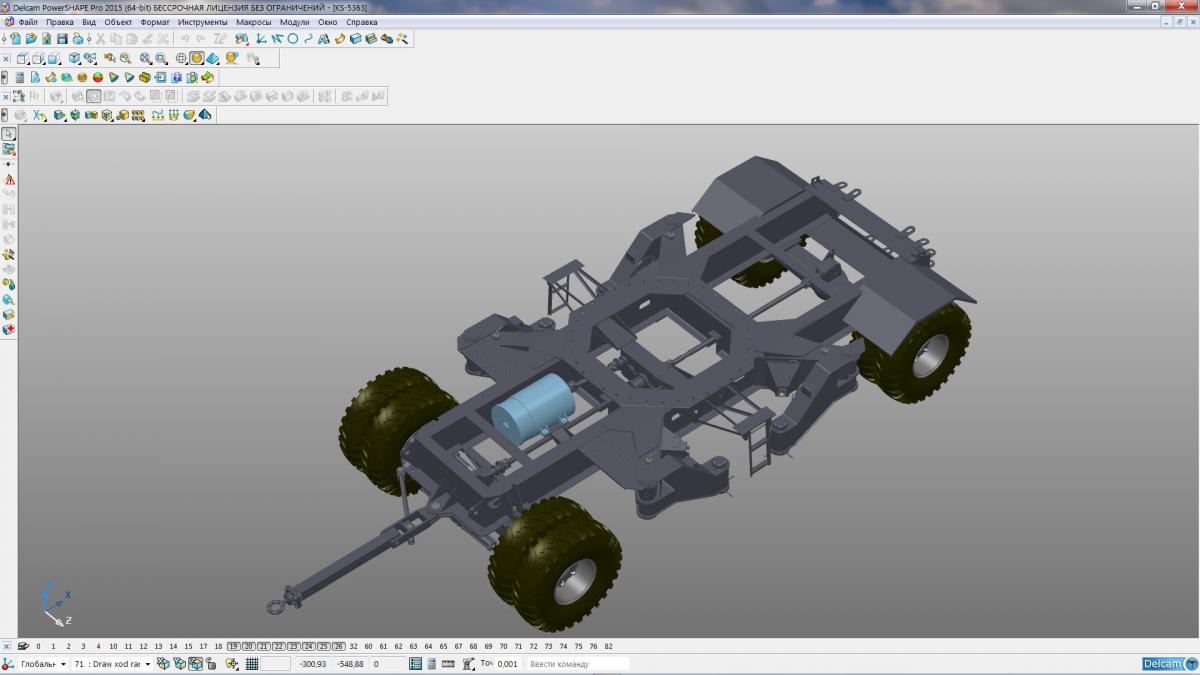Open the Вид menu
The width and height of the screenshot is (1200, 675).
[x=89, y=22]
